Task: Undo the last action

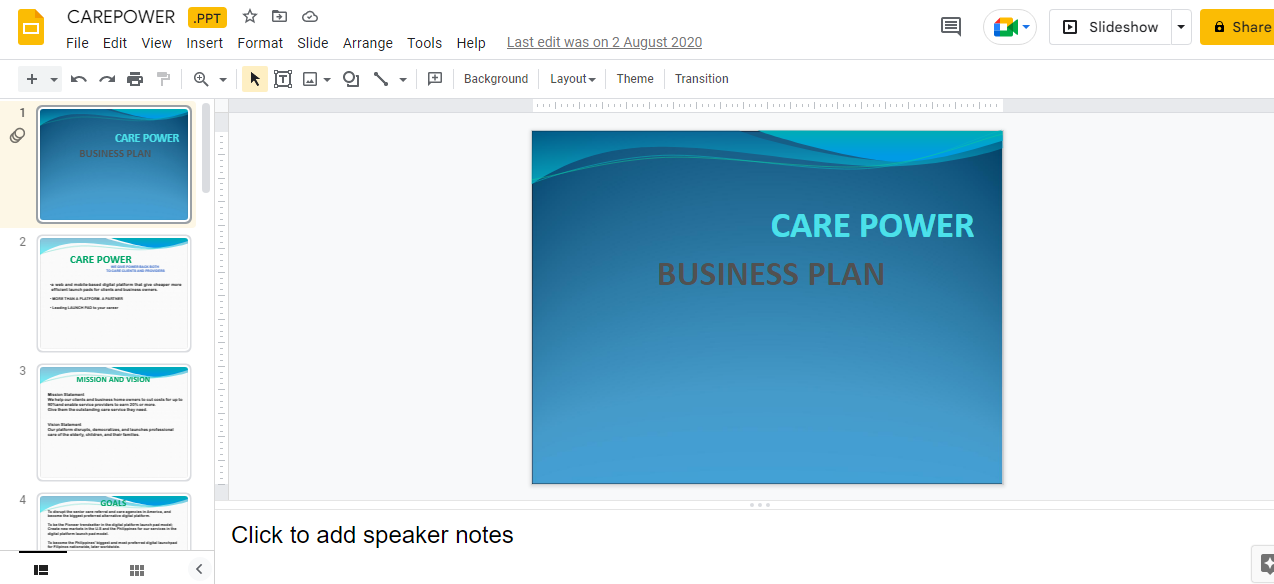Action: click(79, 79)
